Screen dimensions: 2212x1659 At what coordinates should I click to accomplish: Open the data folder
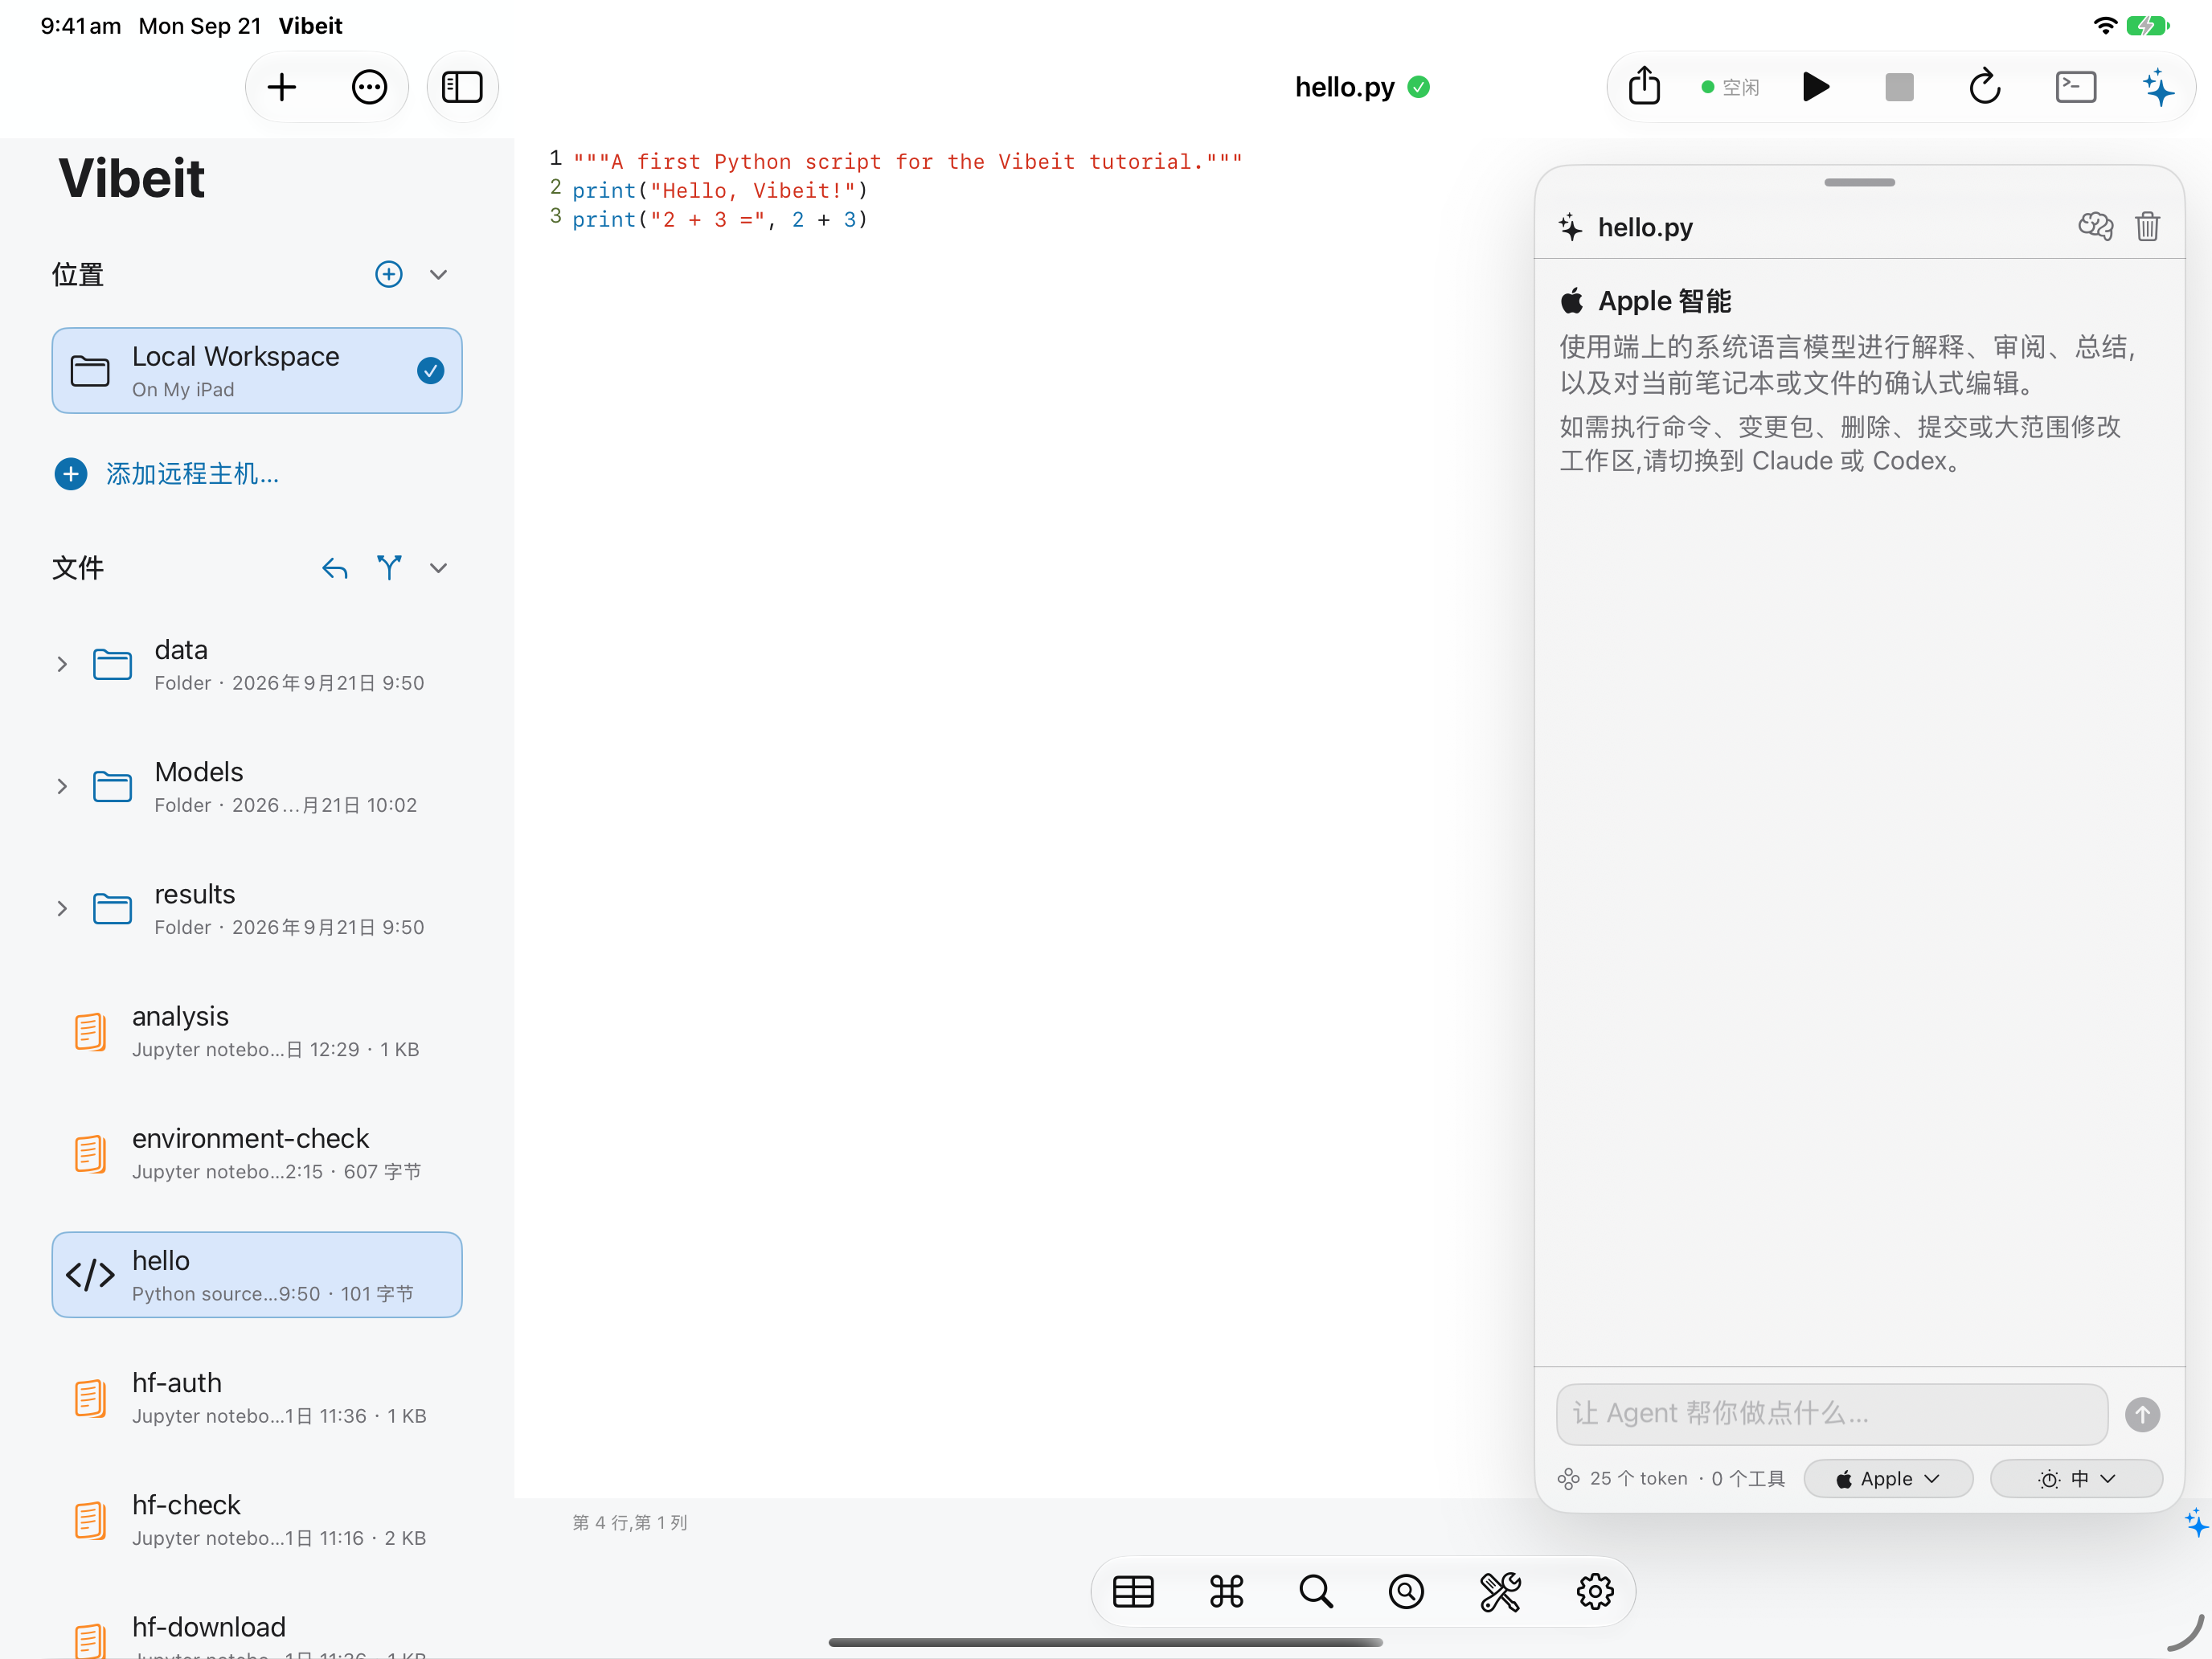click(x=257, y=664)
